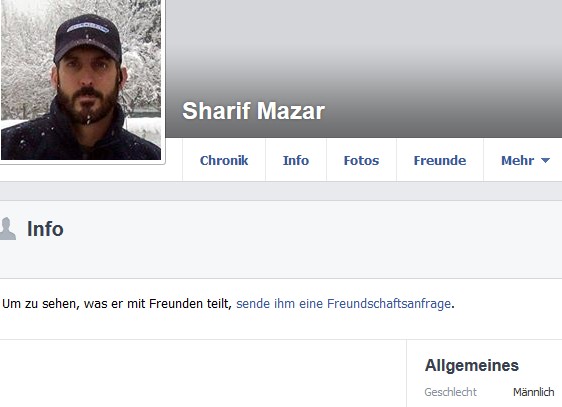Click the arrow beside Mehr

pos(545,161)
